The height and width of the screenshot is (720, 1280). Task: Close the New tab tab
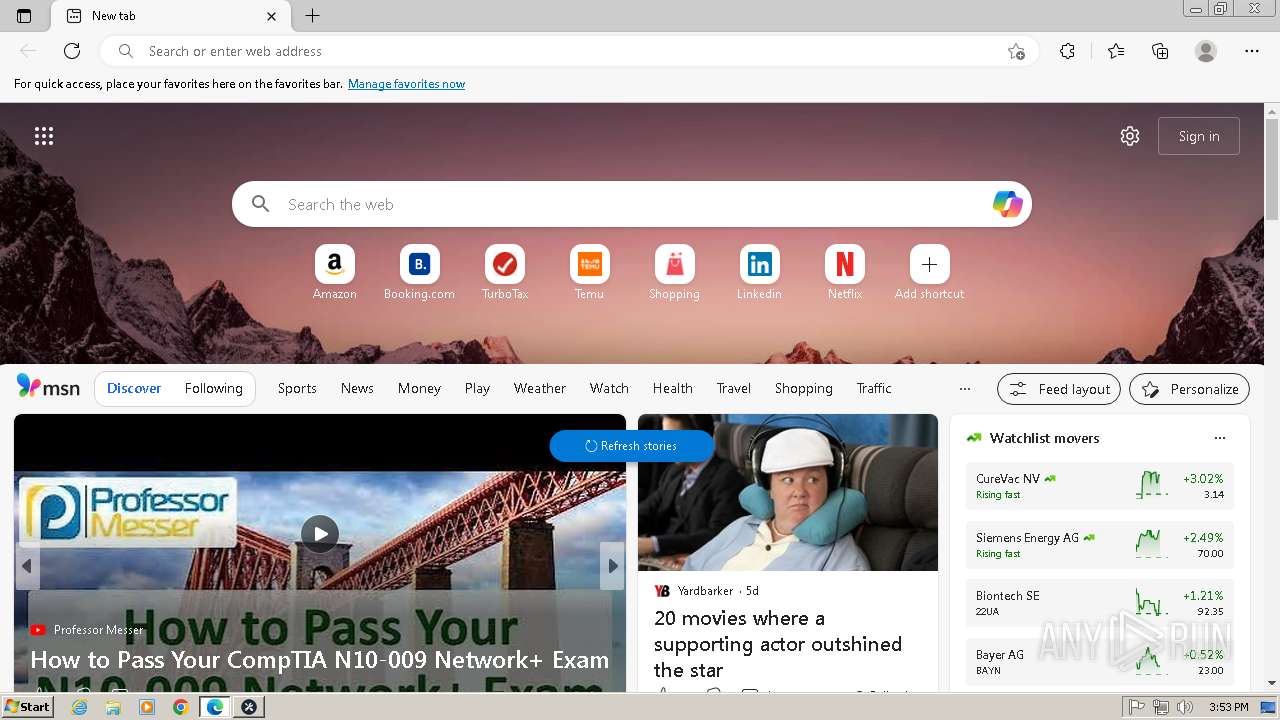[272, 16]
